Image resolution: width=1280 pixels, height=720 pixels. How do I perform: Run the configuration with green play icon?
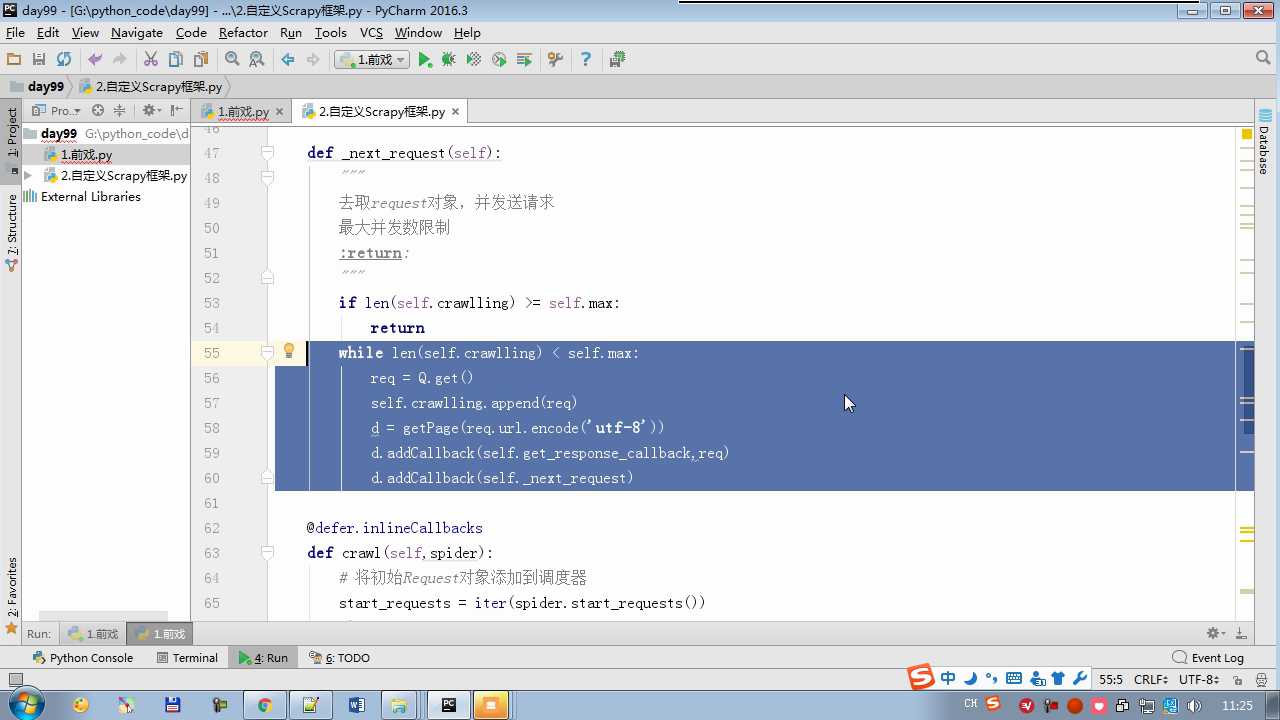pos(425,60)
